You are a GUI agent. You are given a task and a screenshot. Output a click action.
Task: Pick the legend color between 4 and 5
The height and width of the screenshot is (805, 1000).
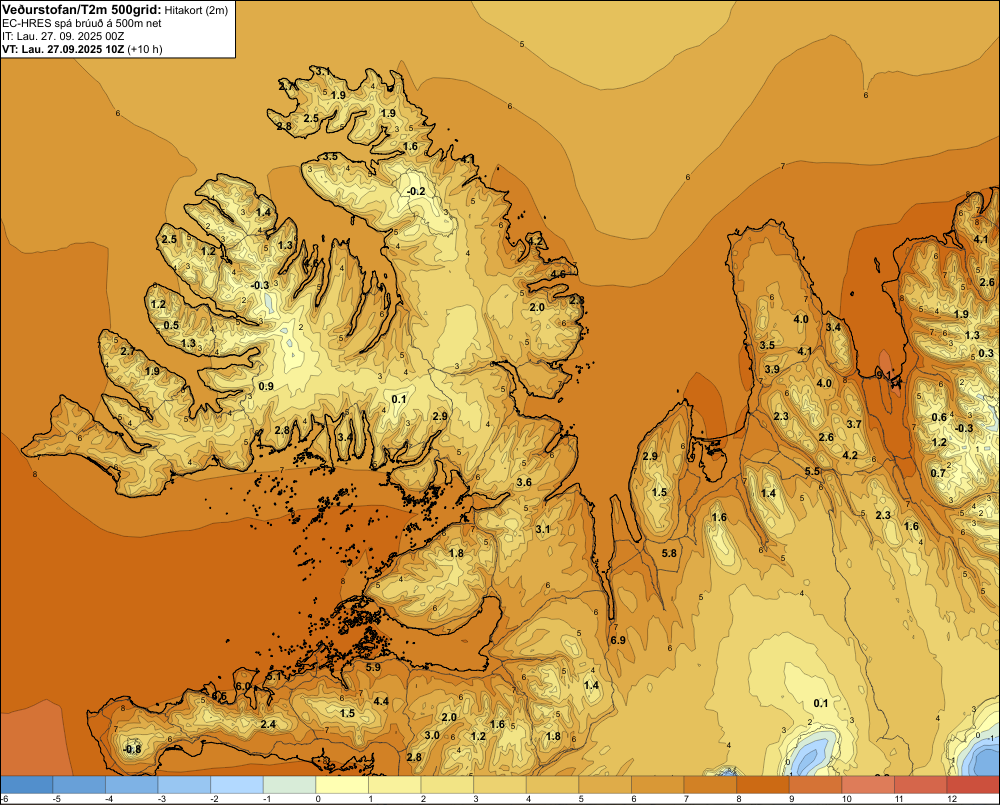tap(553, 785)
